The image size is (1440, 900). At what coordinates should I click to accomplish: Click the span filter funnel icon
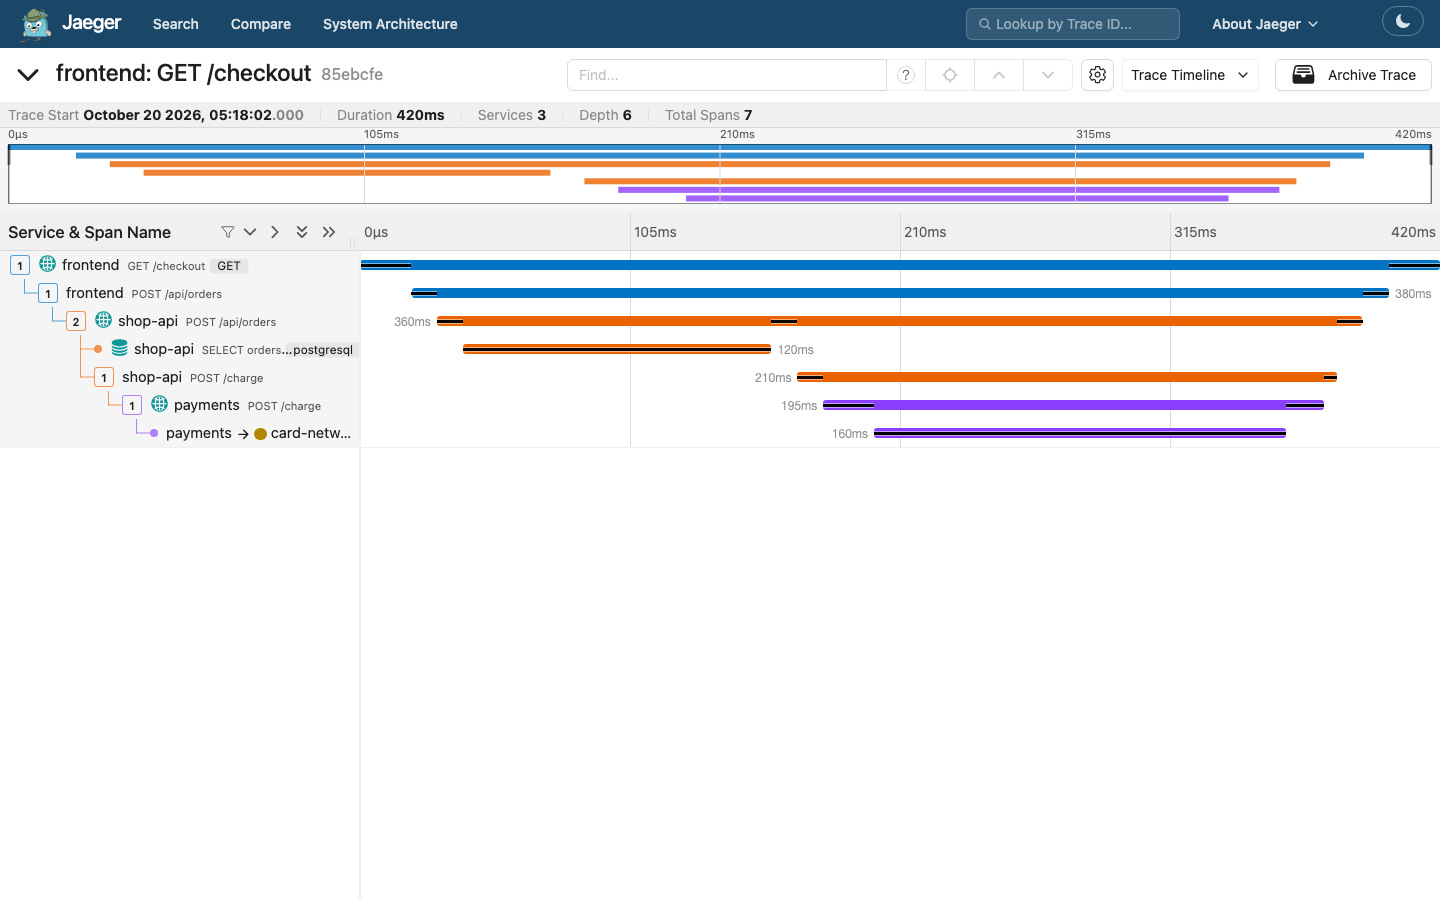pyautogui.click(x=228, y=232)
